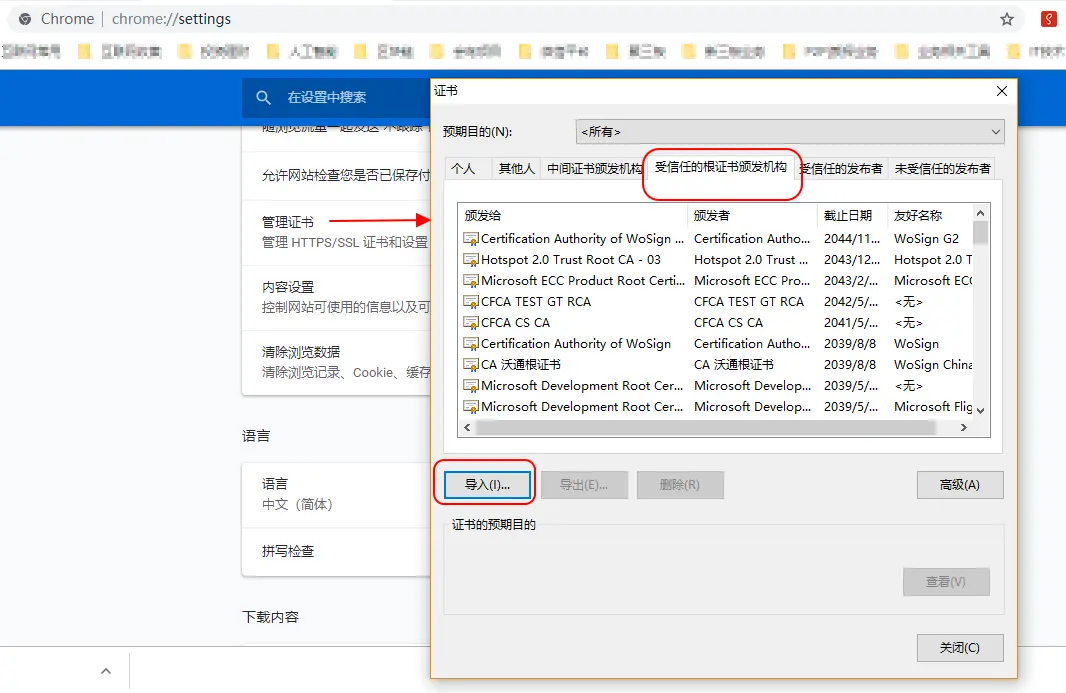Click certificate icon of CFCA TEST GT RCA row

[470, 302]
